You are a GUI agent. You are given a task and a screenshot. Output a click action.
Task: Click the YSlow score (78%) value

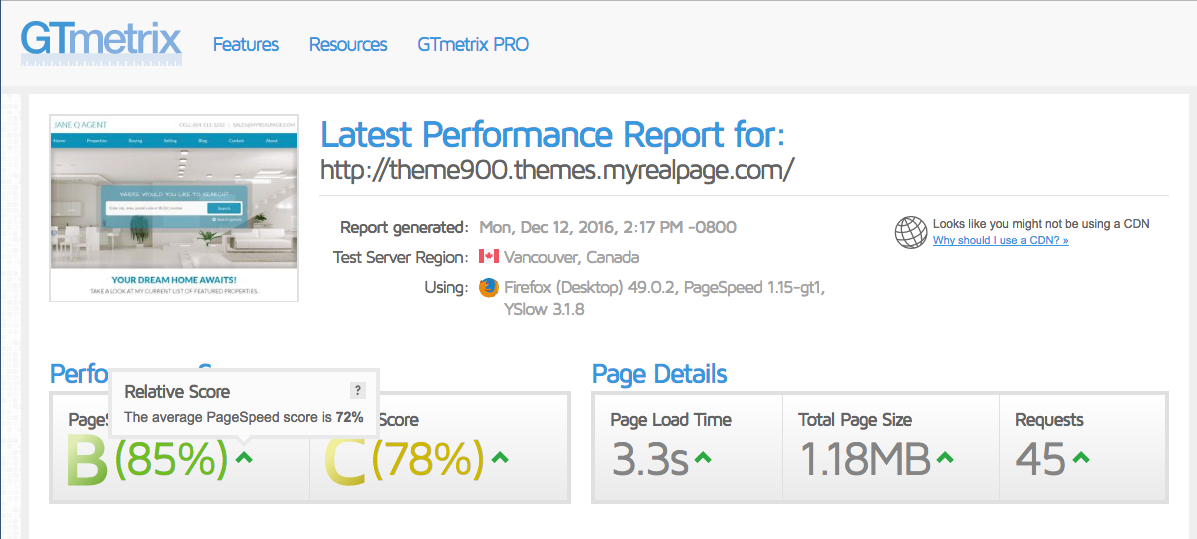coord(428,460)
